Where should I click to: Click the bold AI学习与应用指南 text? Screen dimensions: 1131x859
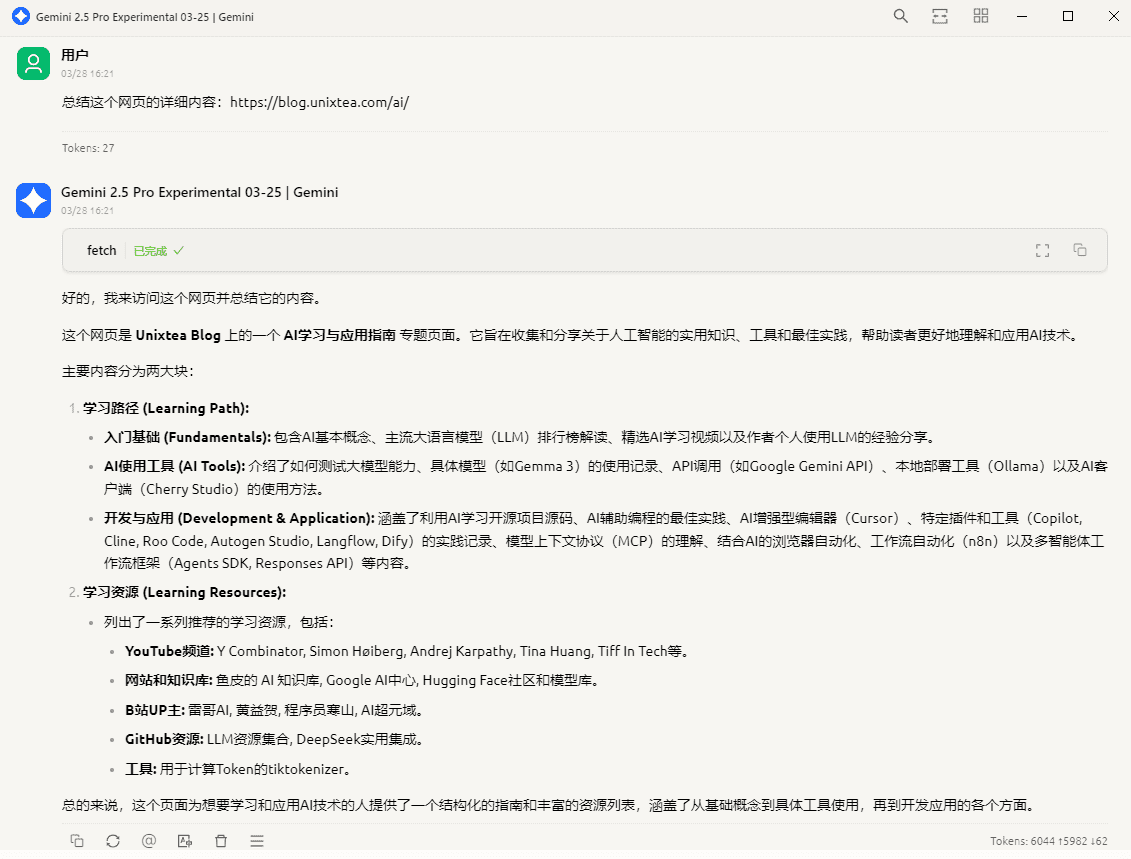coord(340,335)
